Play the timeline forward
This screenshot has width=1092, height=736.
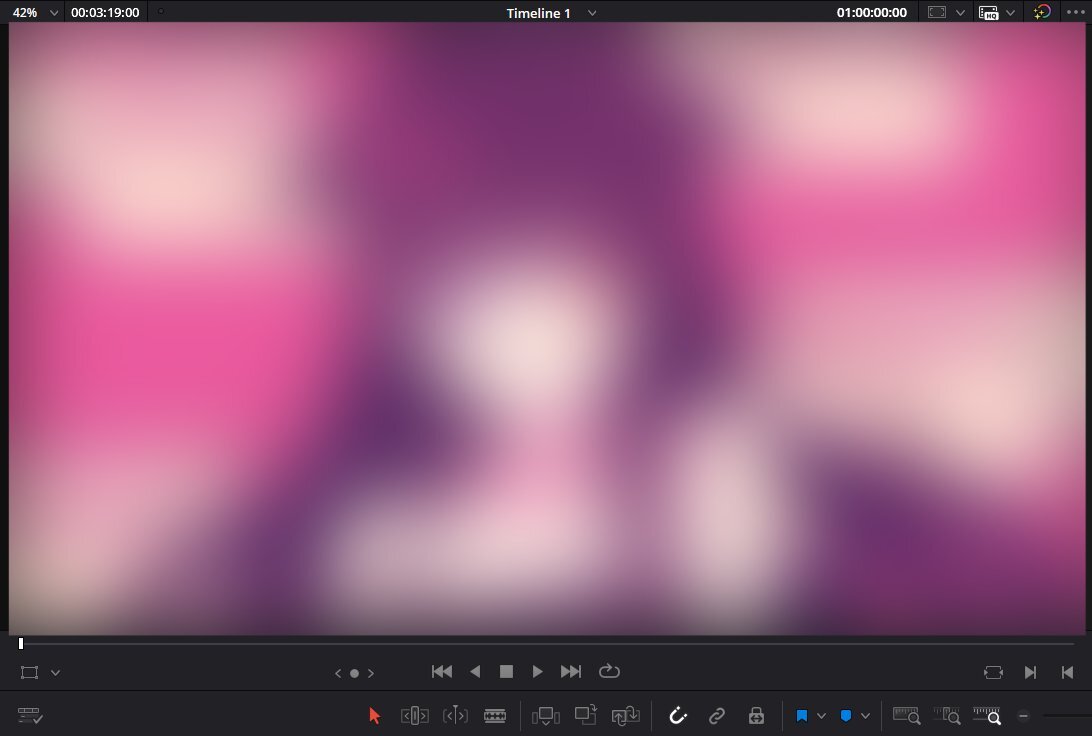pos(537,671)
